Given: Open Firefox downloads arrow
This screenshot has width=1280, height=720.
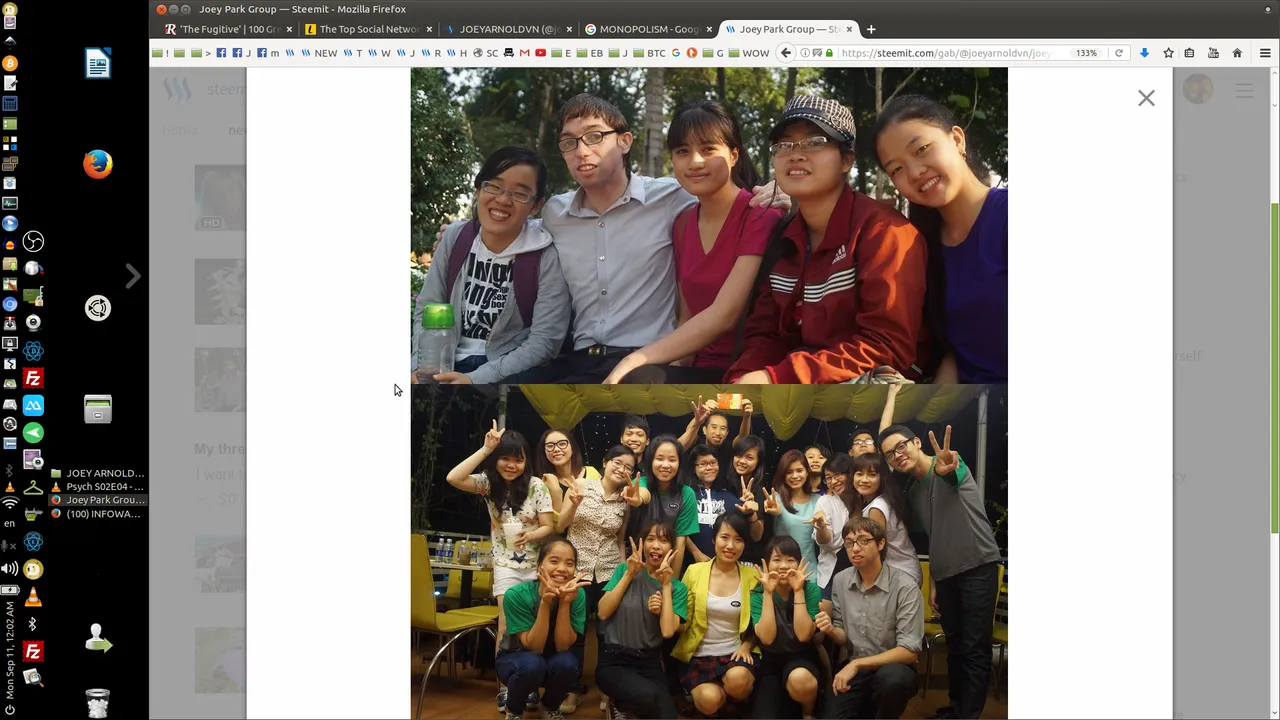Looking at the screenshot, I should point(1144,53).
